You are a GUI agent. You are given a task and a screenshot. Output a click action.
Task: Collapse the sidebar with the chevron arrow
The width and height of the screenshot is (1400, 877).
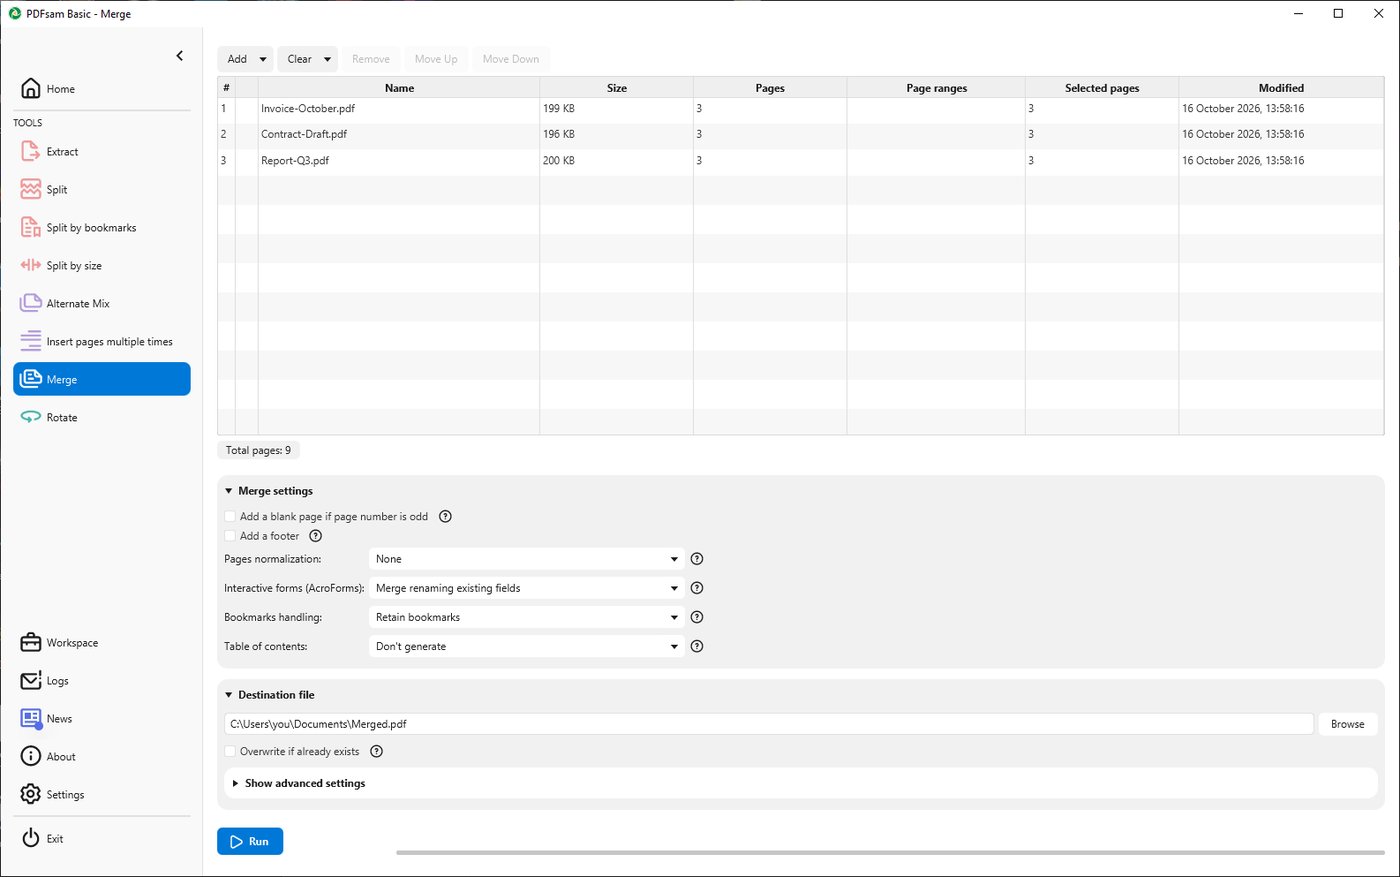coord(180,56)
